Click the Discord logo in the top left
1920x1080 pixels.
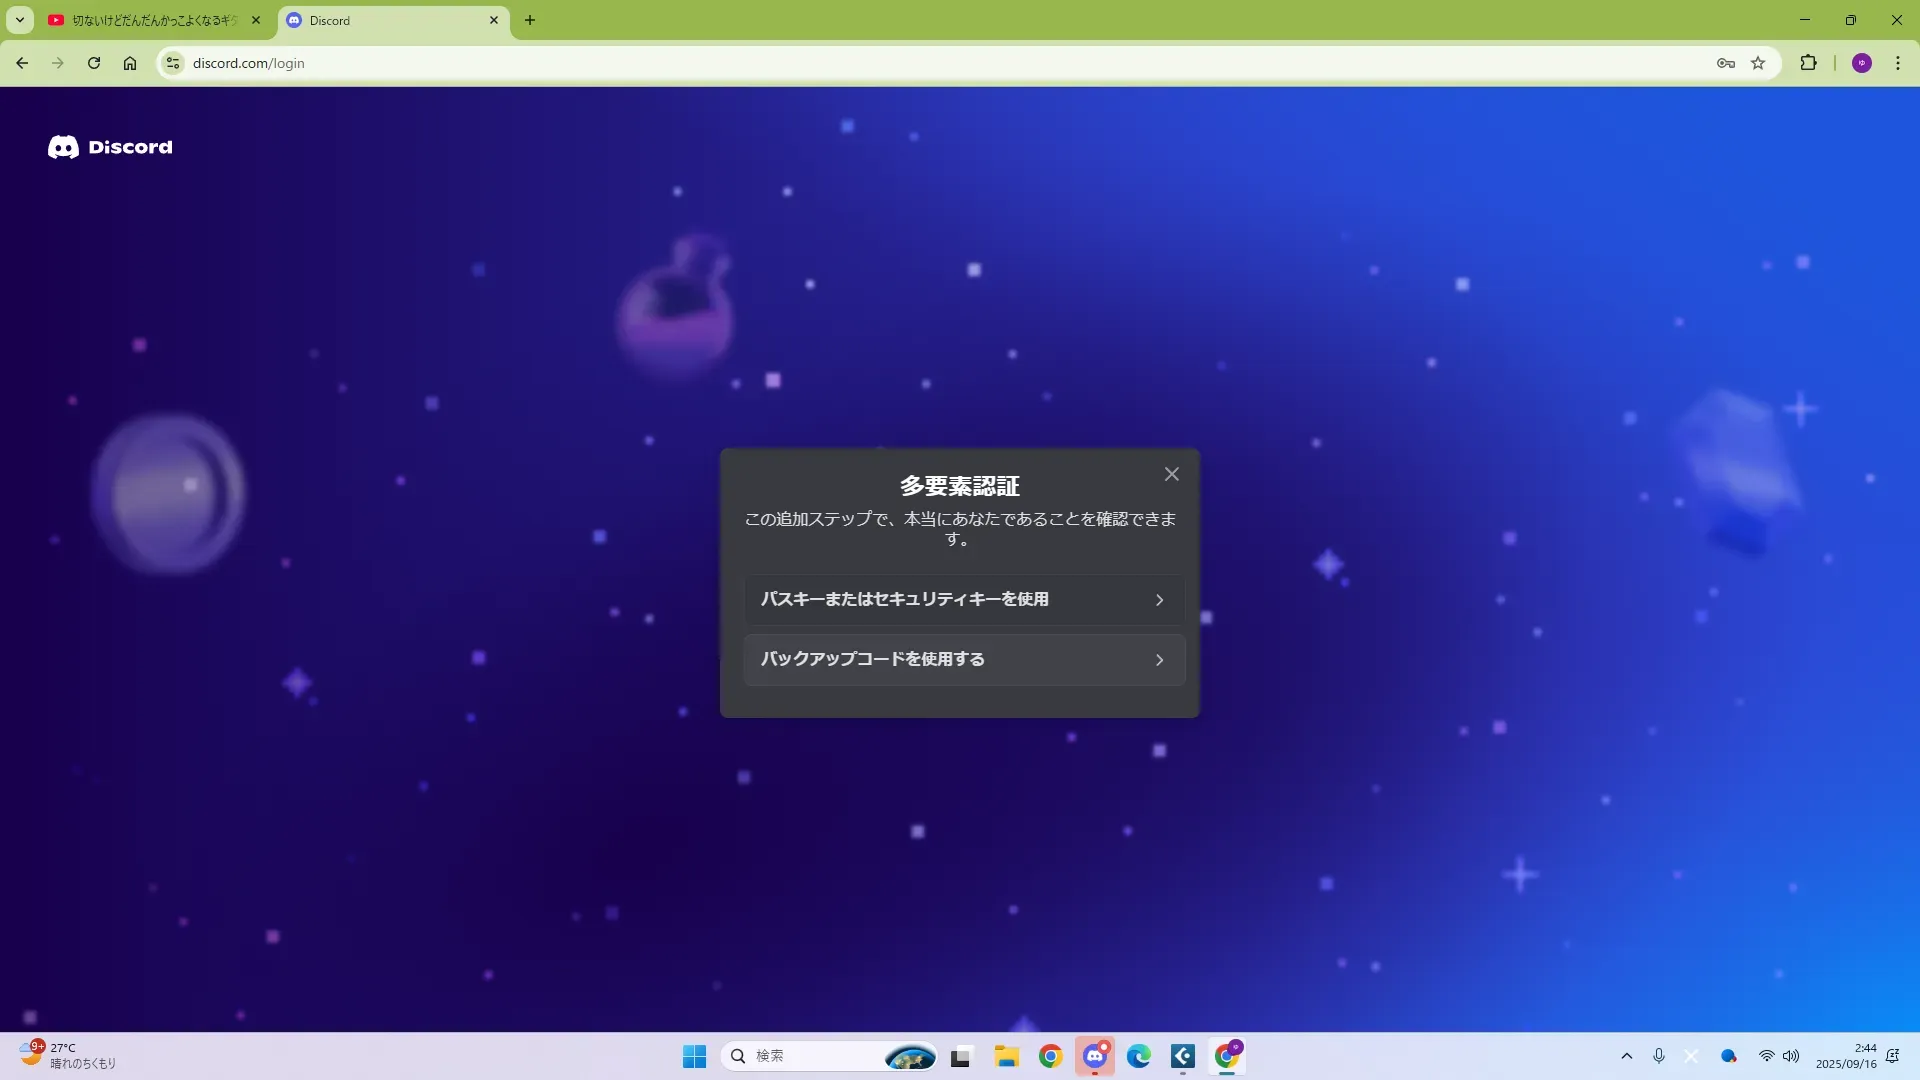[110, 147]
